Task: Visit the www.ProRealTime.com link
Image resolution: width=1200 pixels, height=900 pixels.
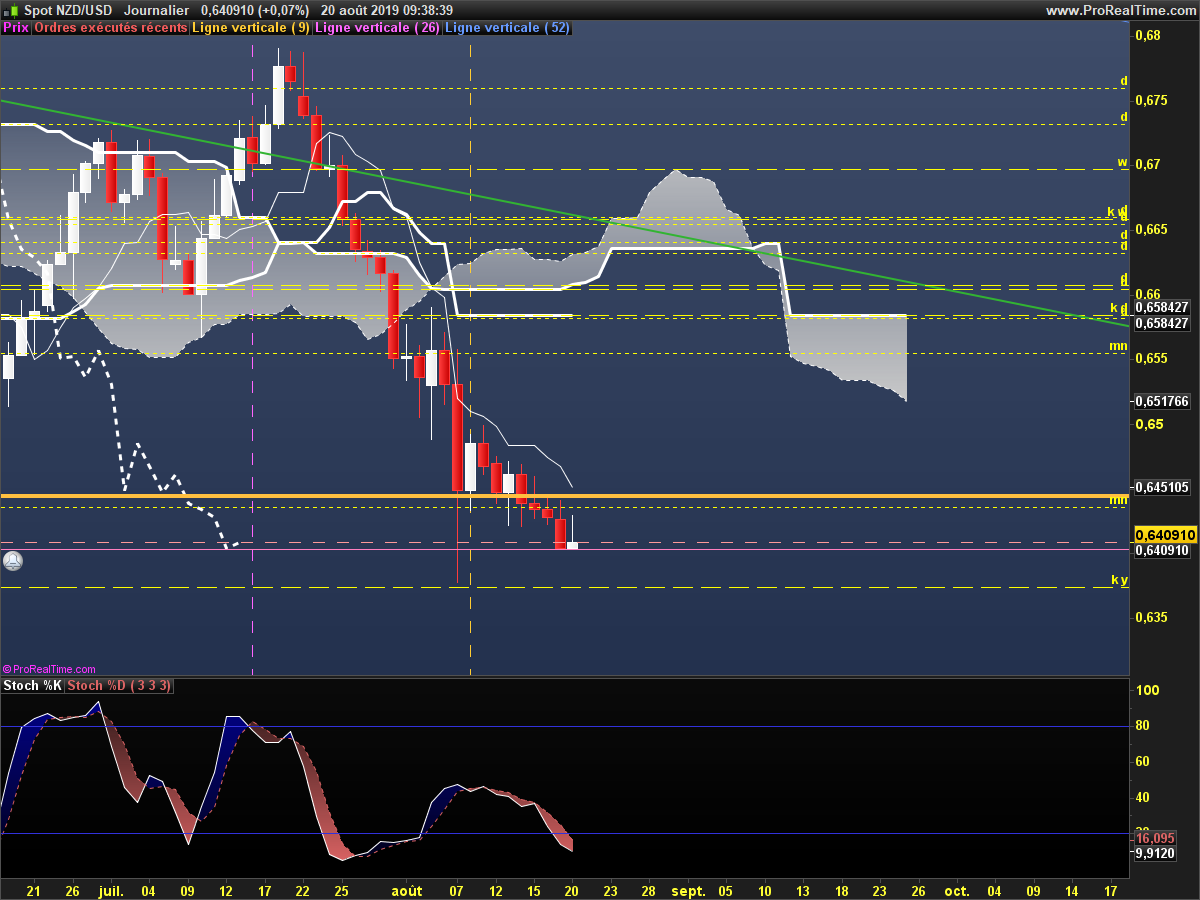Action: pos(1120,10)
